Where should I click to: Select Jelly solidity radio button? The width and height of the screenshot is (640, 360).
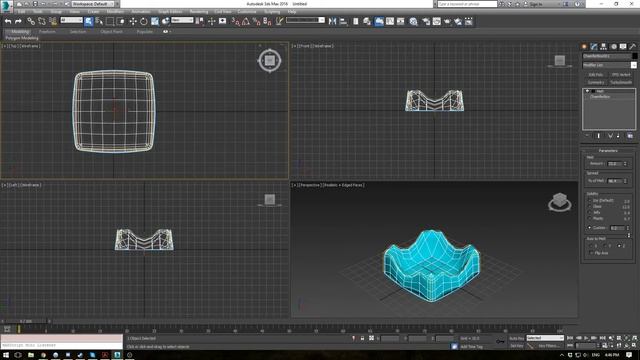tap(589, 212)
